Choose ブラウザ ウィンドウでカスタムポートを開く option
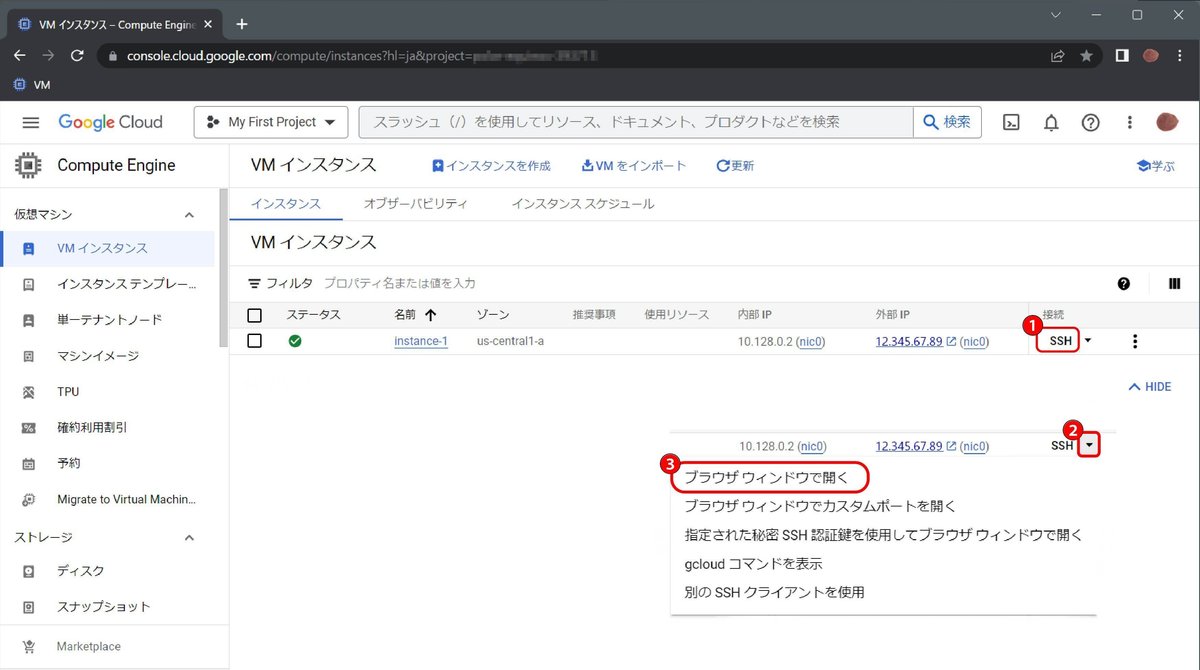The width and height of the screenshot is (1200, 670). (820, 506)
